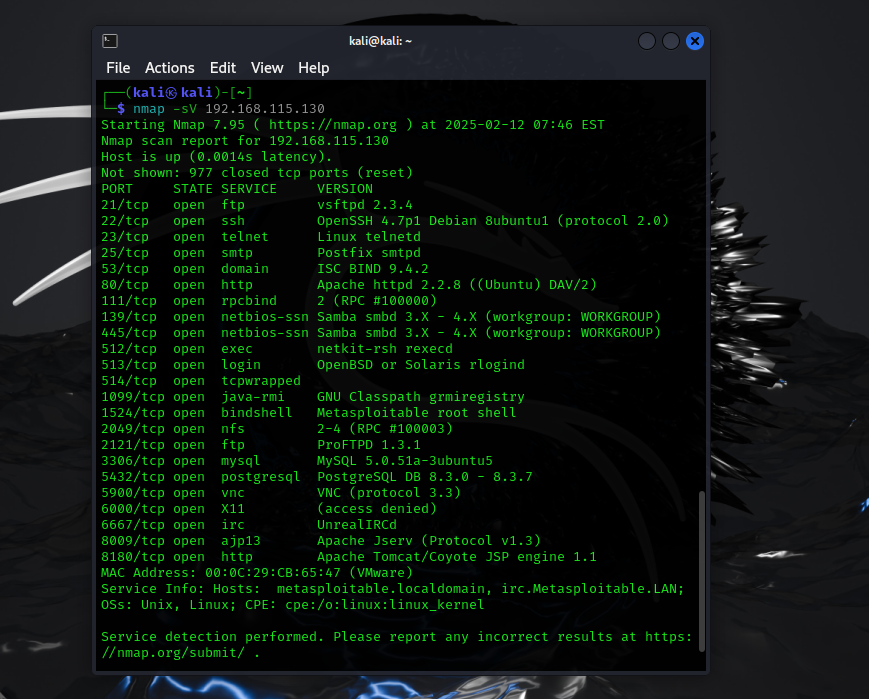
Task: Click the terminal vertical scrollbar
Action: tap(702, 571)
